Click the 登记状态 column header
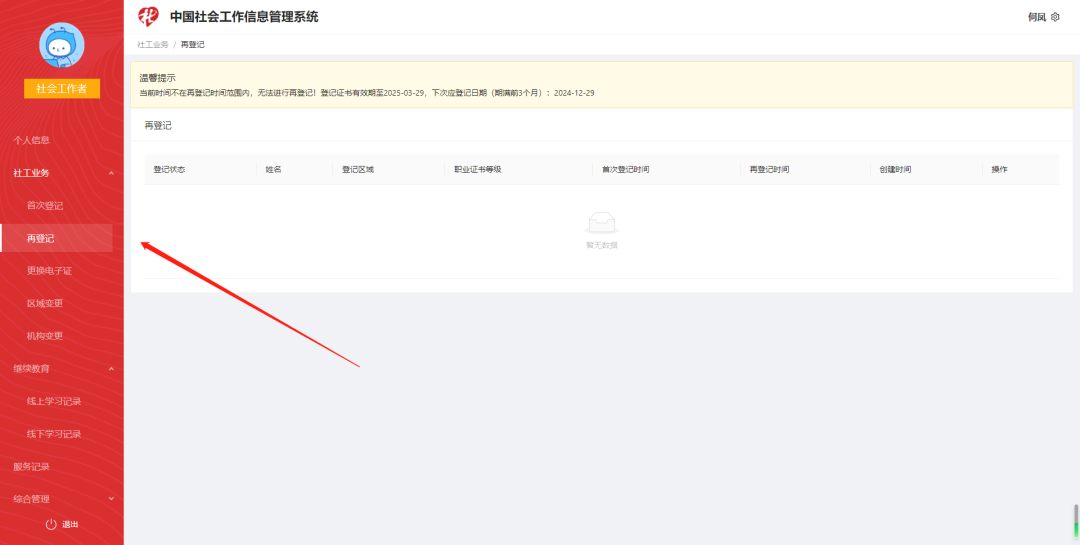The width and height of the screenshot is (1080, 545). click(169, 170)
